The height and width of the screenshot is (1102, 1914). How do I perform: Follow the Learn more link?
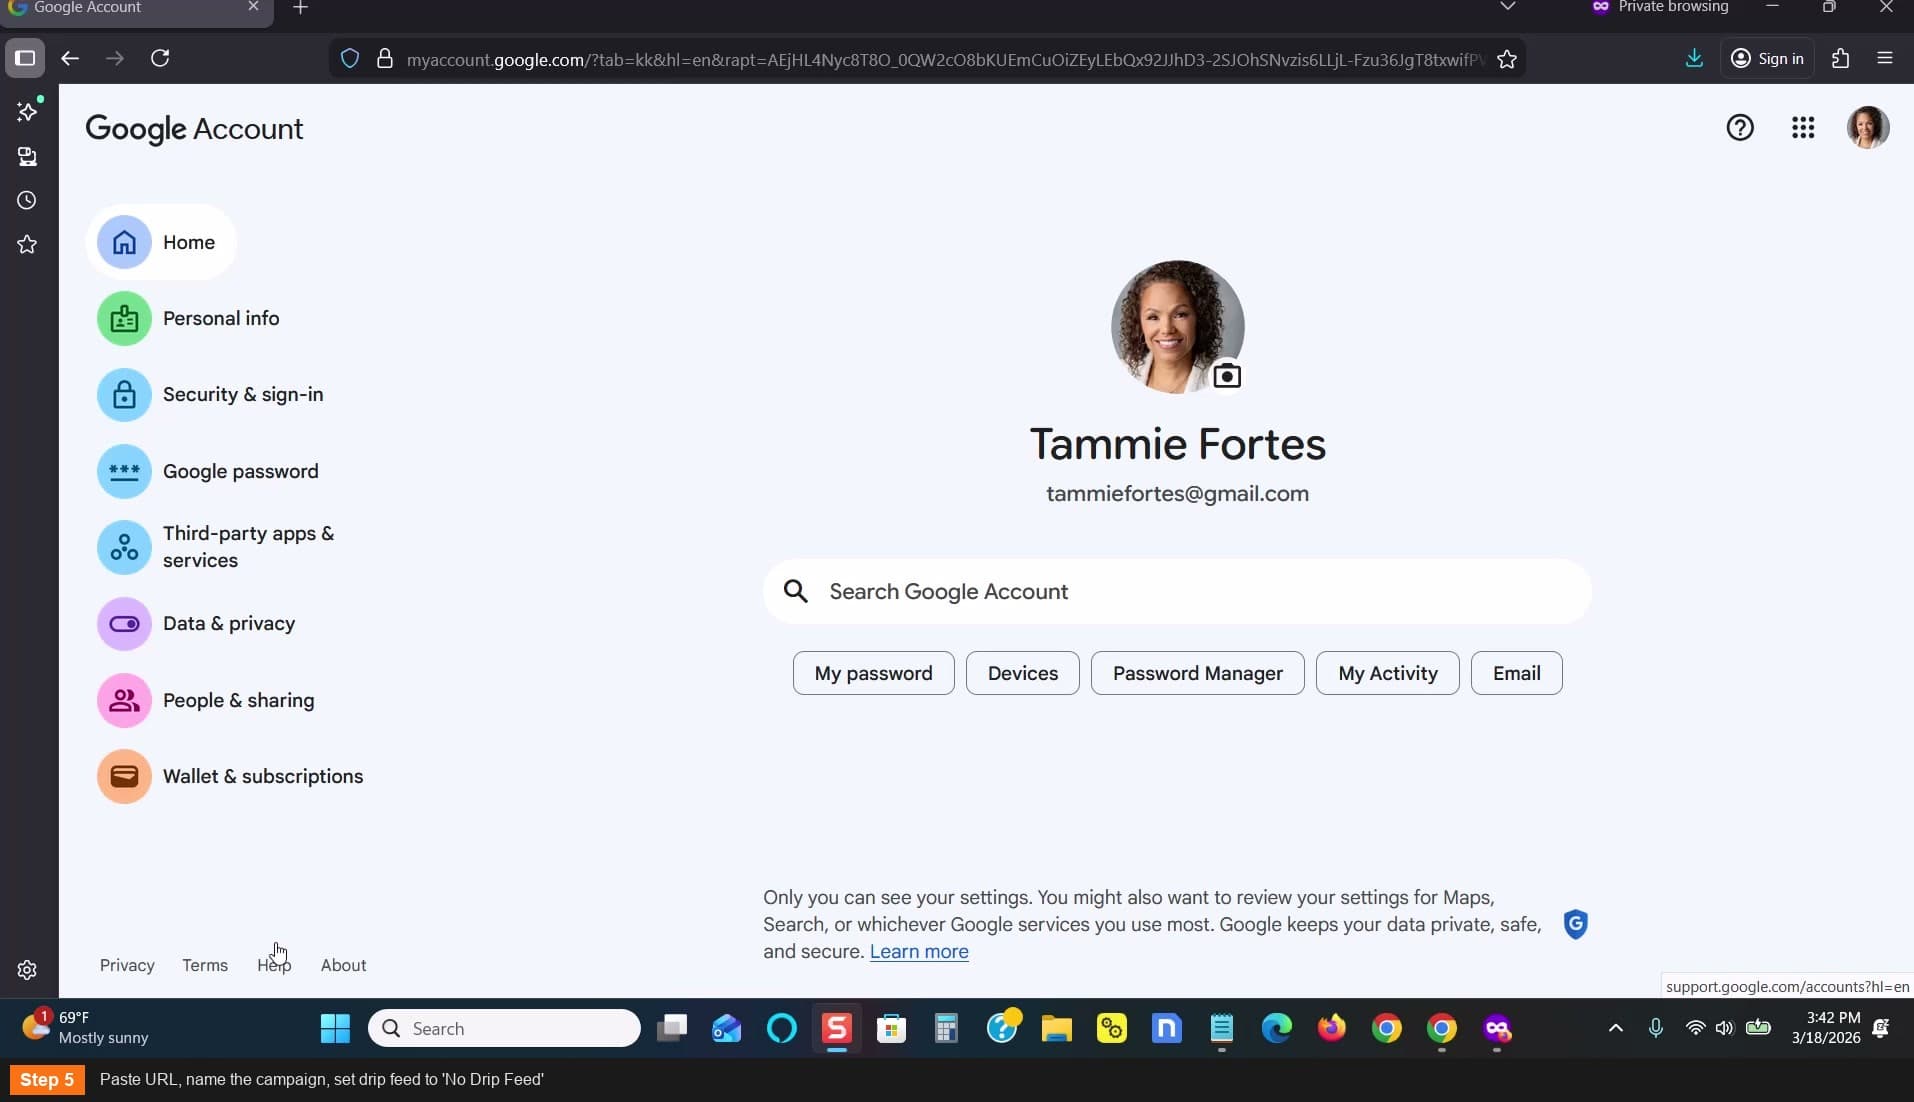click(919, 952)
